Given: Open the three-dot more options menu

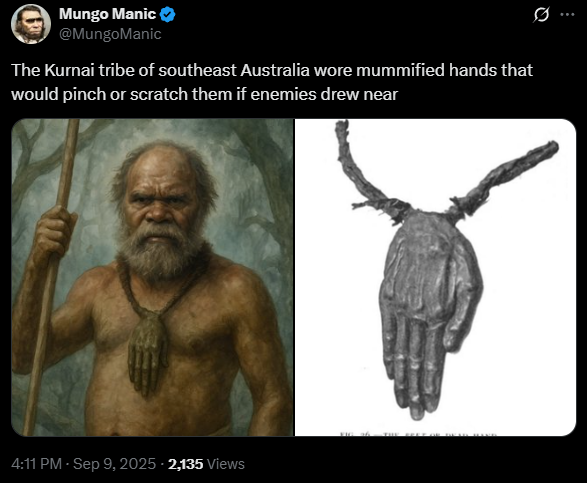Looking at the screenshot, I should (x=567, y=15).
